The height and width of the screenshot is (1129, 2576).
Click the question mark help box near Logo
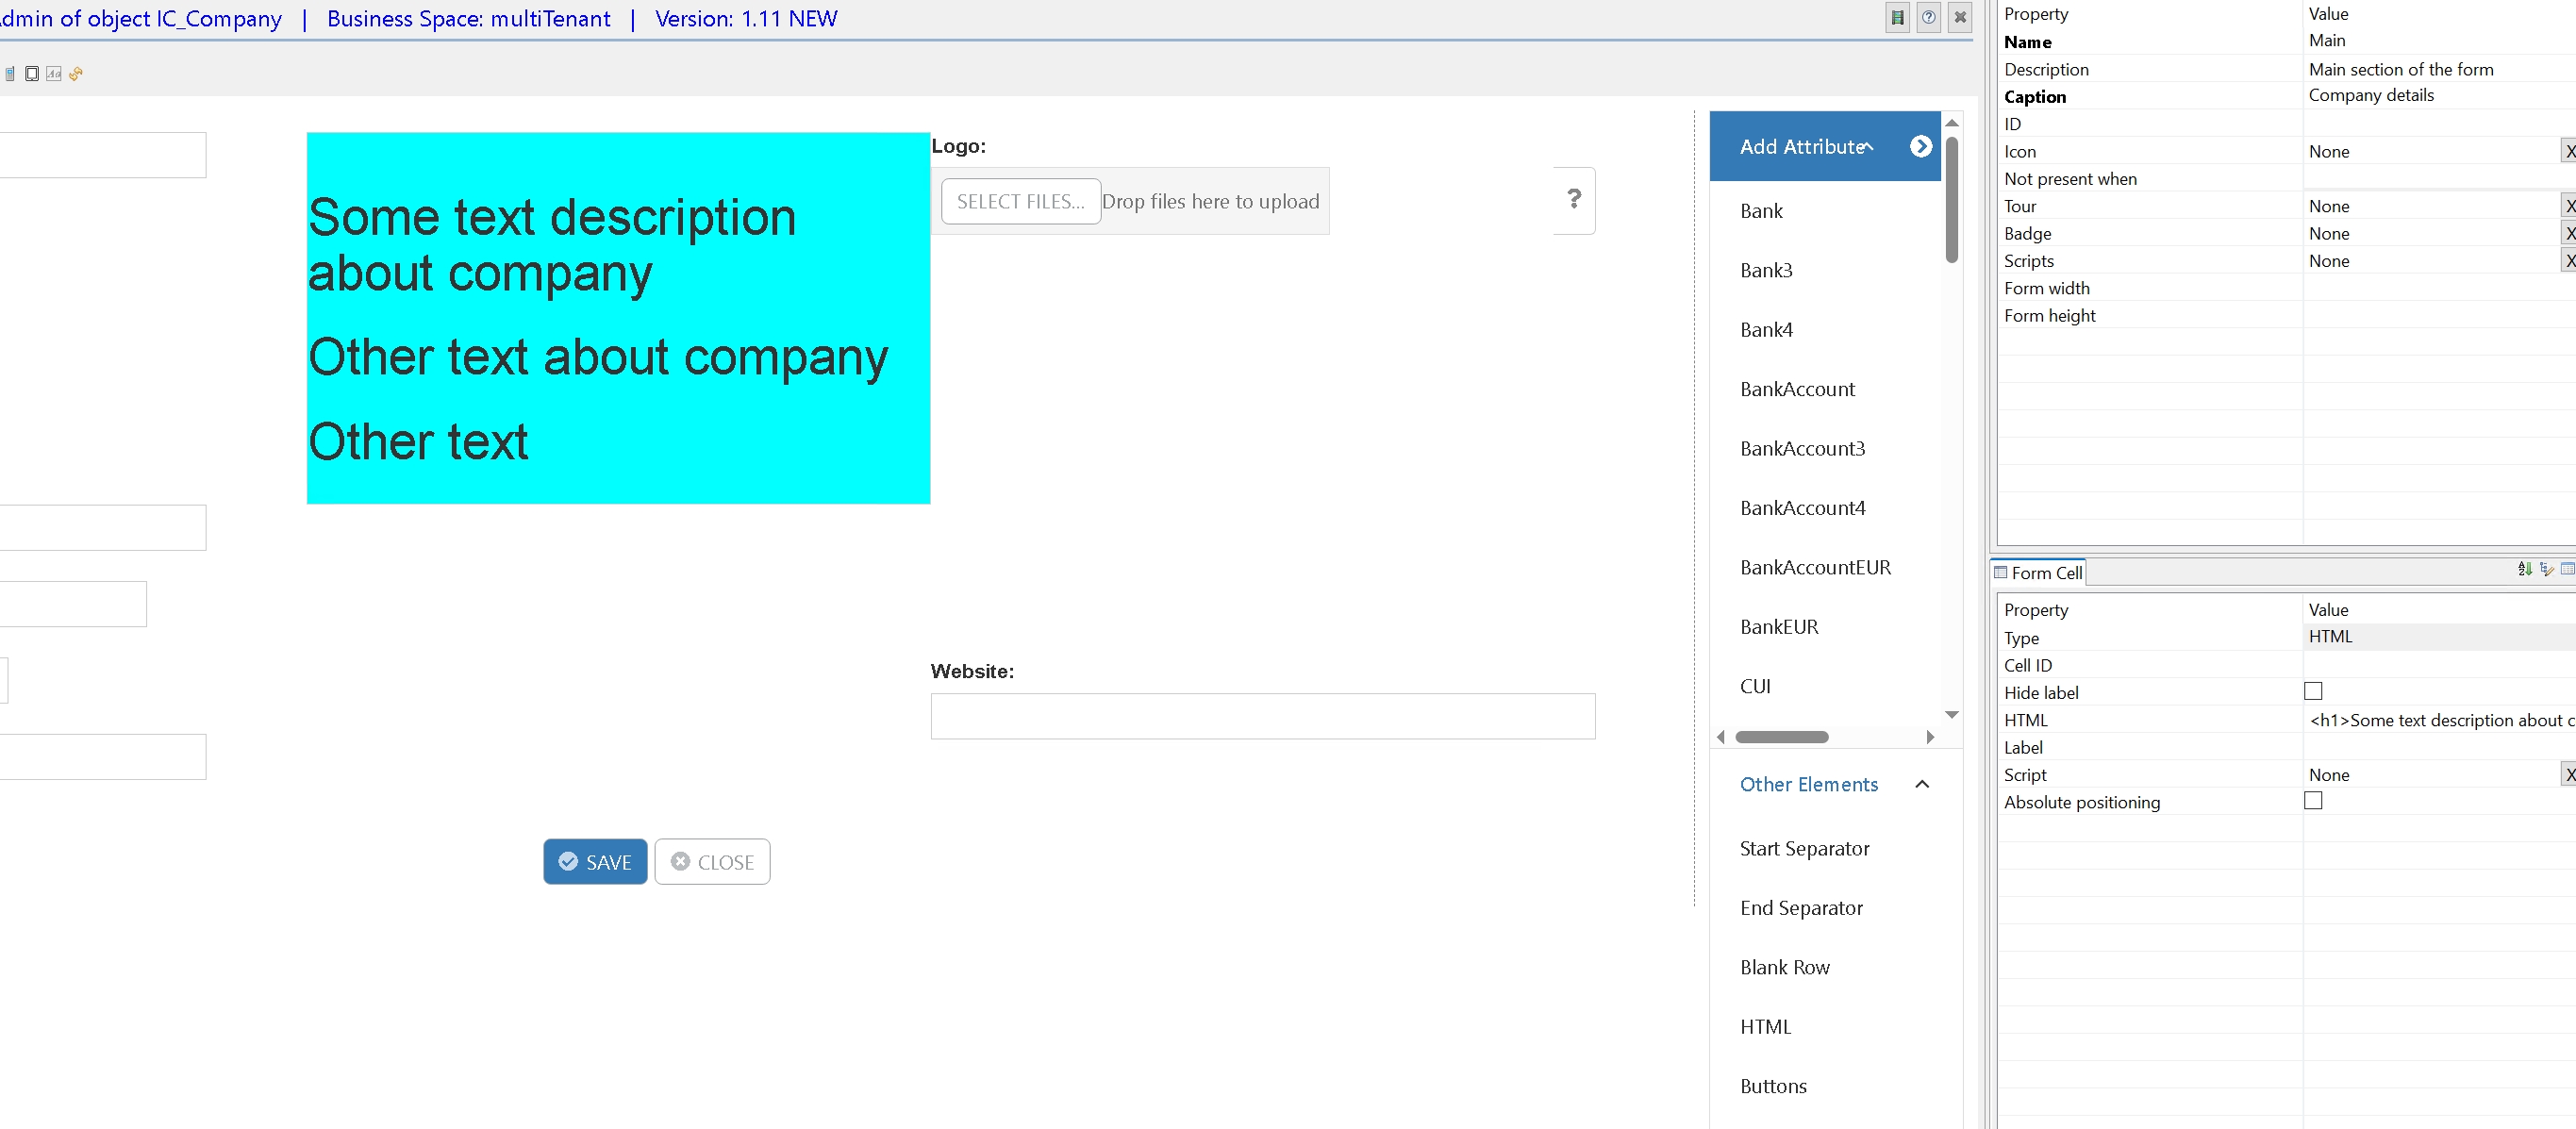[x=1574, y=200]
